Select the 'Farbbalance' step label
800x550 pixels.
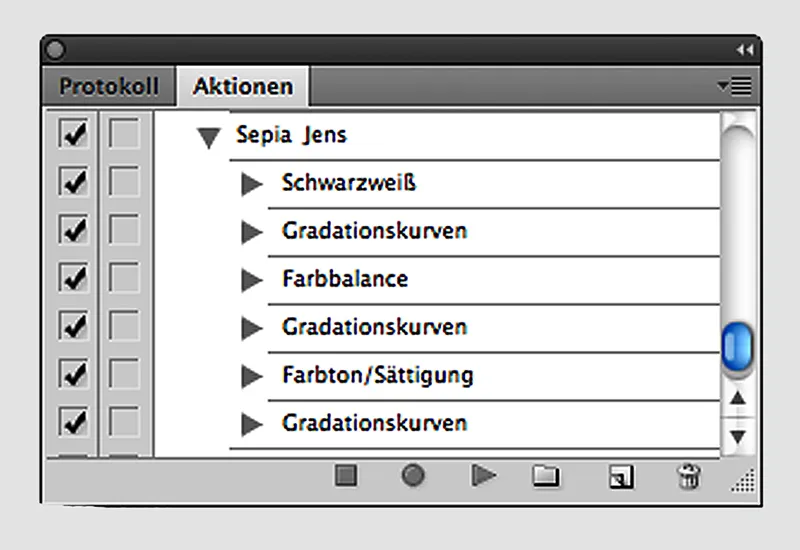345,279
